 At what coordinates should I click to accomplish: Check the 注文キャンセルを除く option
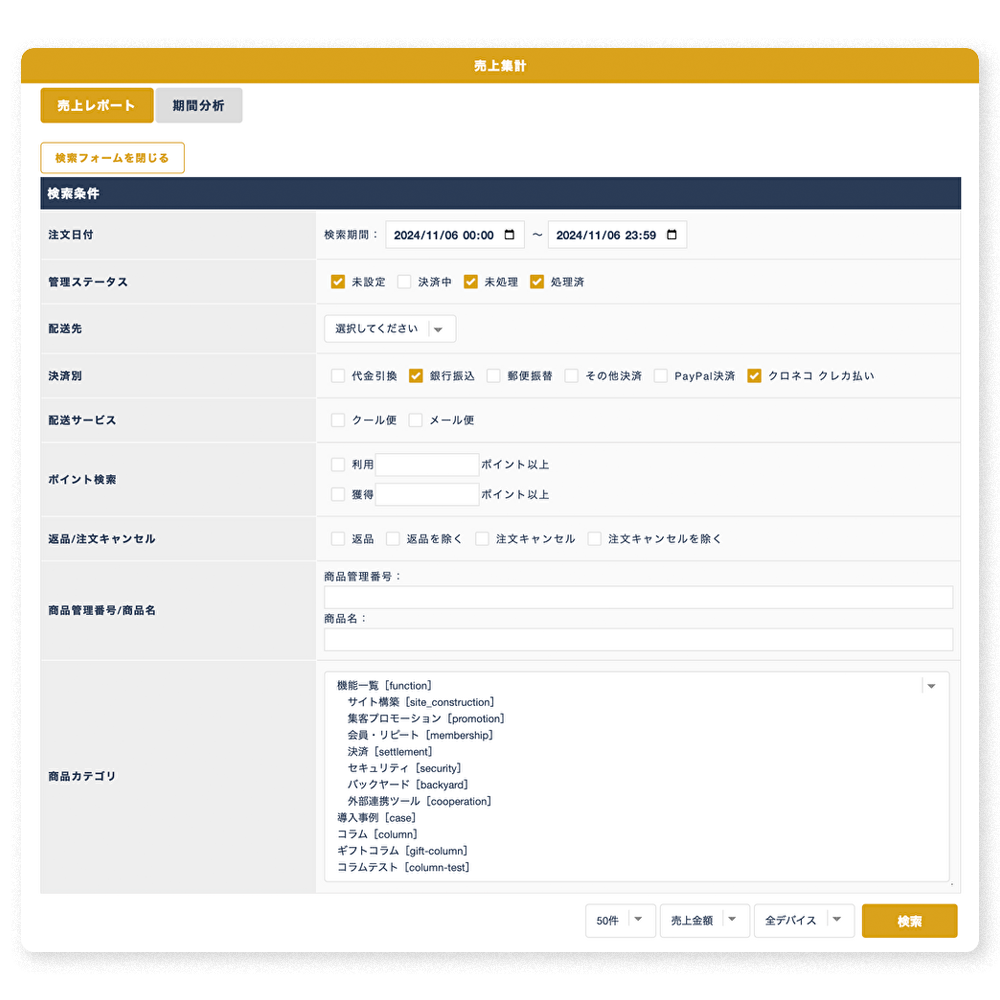[x=595, y=539]
